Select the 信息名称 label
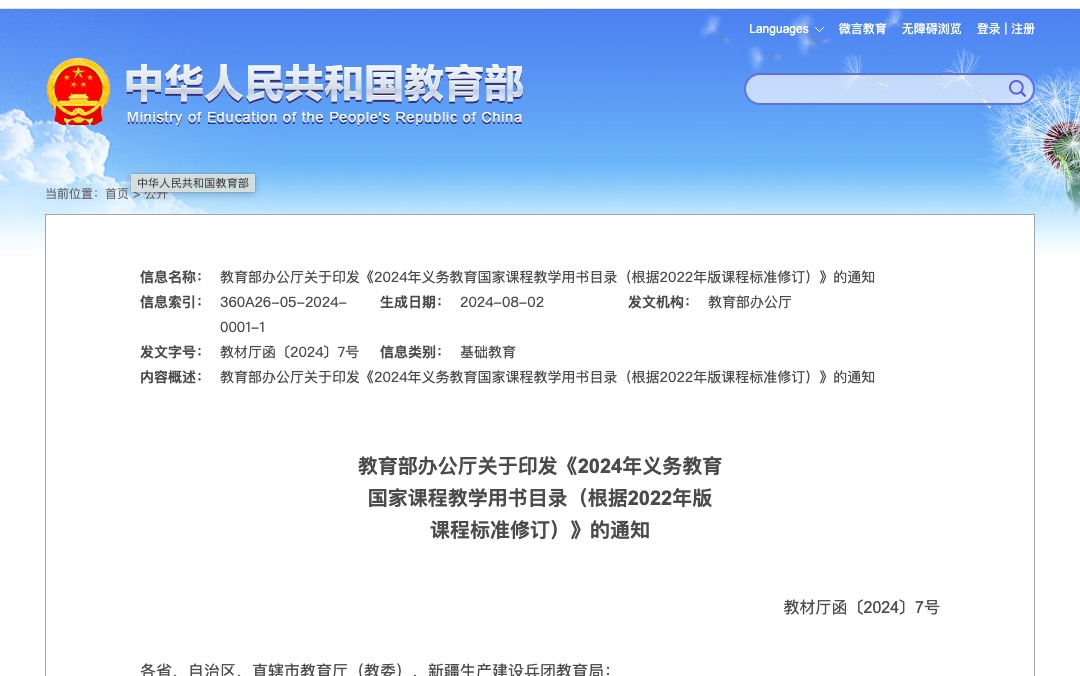 pos(171,277)
